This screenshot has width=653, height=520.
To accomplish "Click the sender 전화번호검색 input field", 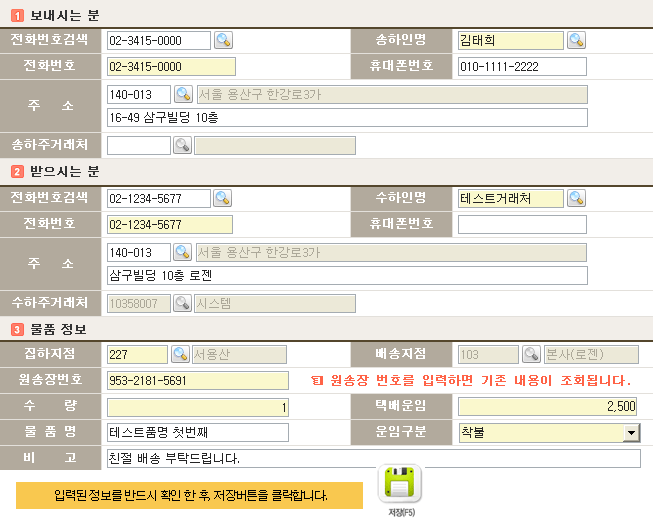I will [159, 40].
